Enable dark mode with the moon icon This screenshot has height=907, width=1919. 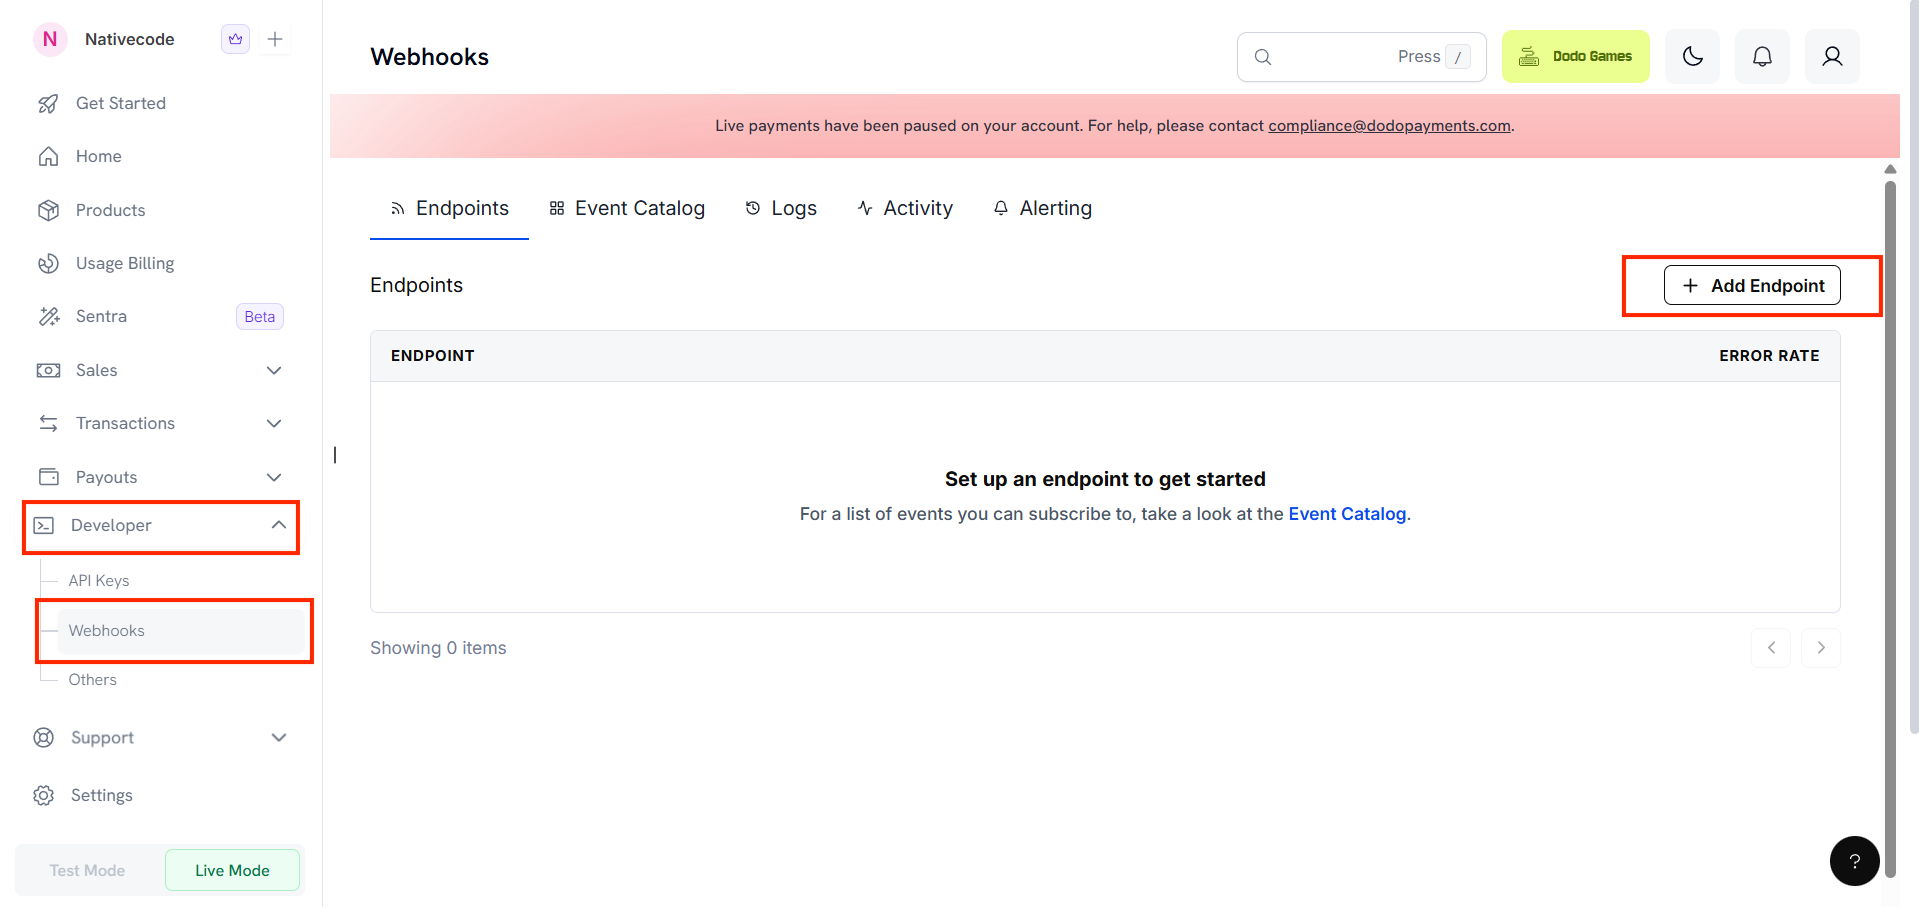(1691, 56)
